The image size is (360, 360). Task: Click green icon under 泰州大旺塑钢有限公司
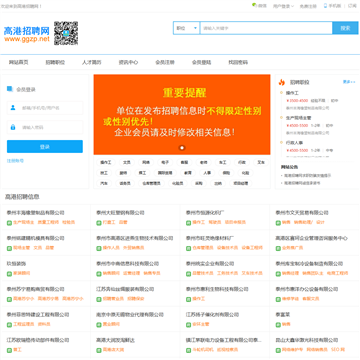click(x=99, y=223)
